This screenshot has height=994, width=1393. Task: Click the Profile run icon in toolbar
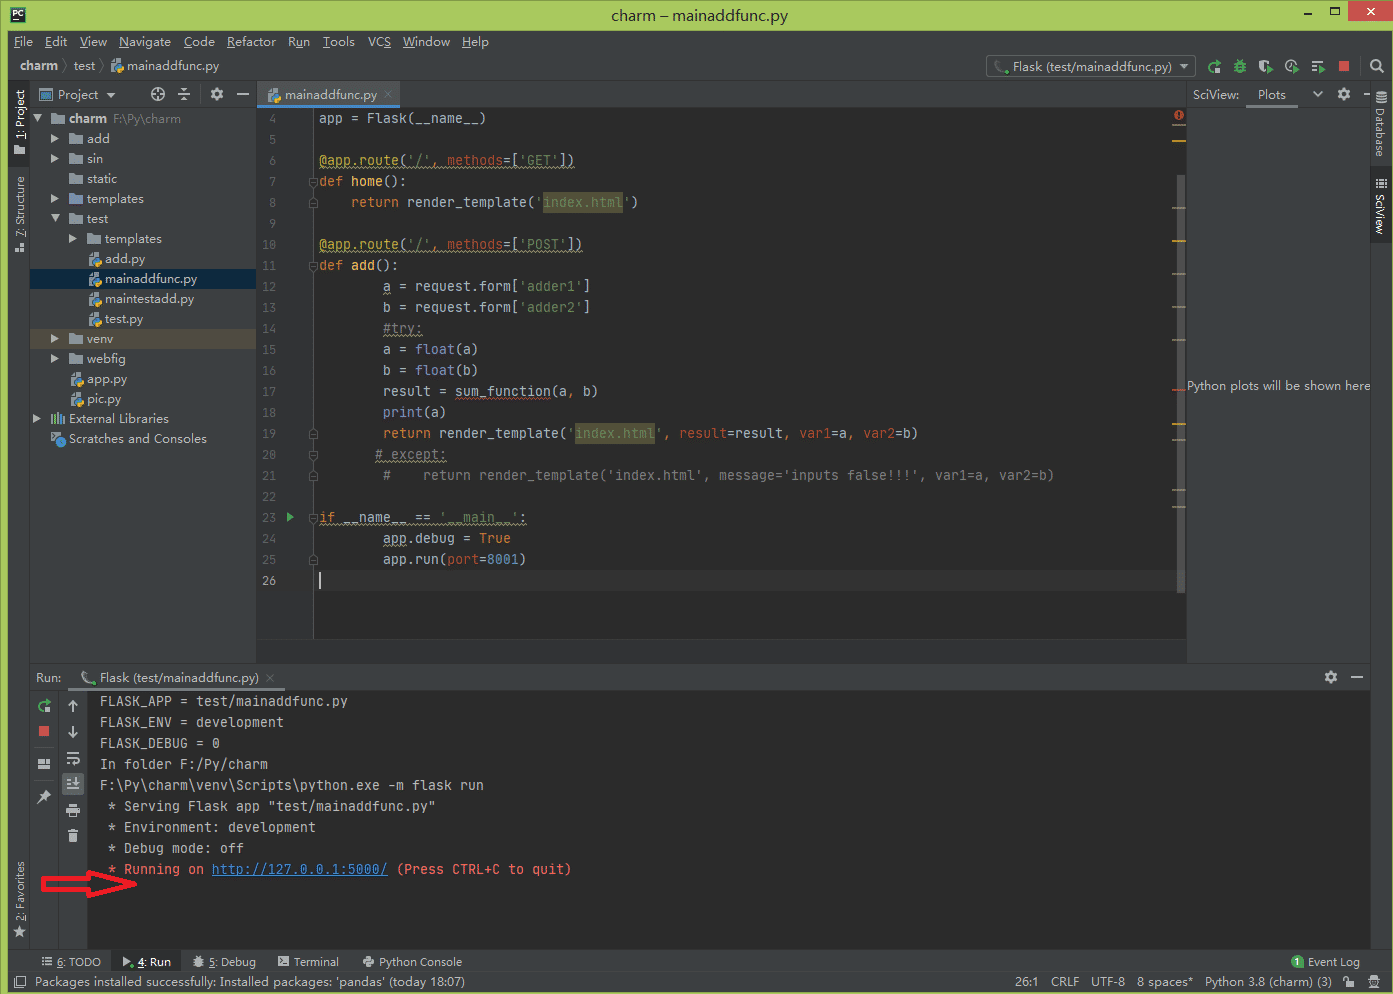(x=1292, y=67)
